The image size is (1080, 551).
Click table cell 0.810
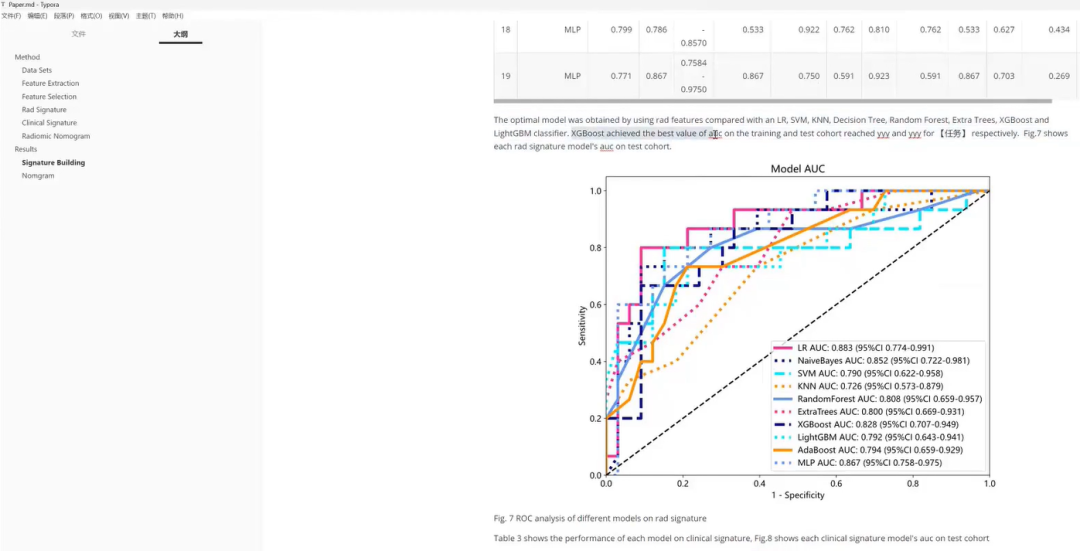[878, 30]
